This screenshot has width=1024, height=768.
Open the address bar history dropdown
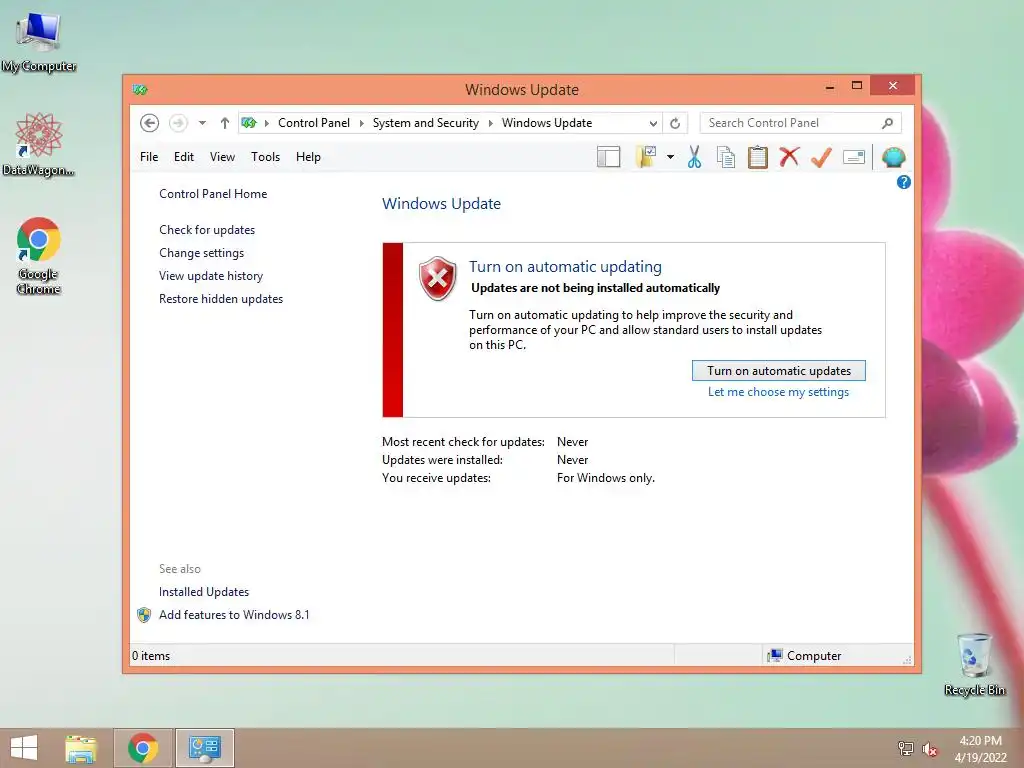pyautogui.click(x=652, y=123)
